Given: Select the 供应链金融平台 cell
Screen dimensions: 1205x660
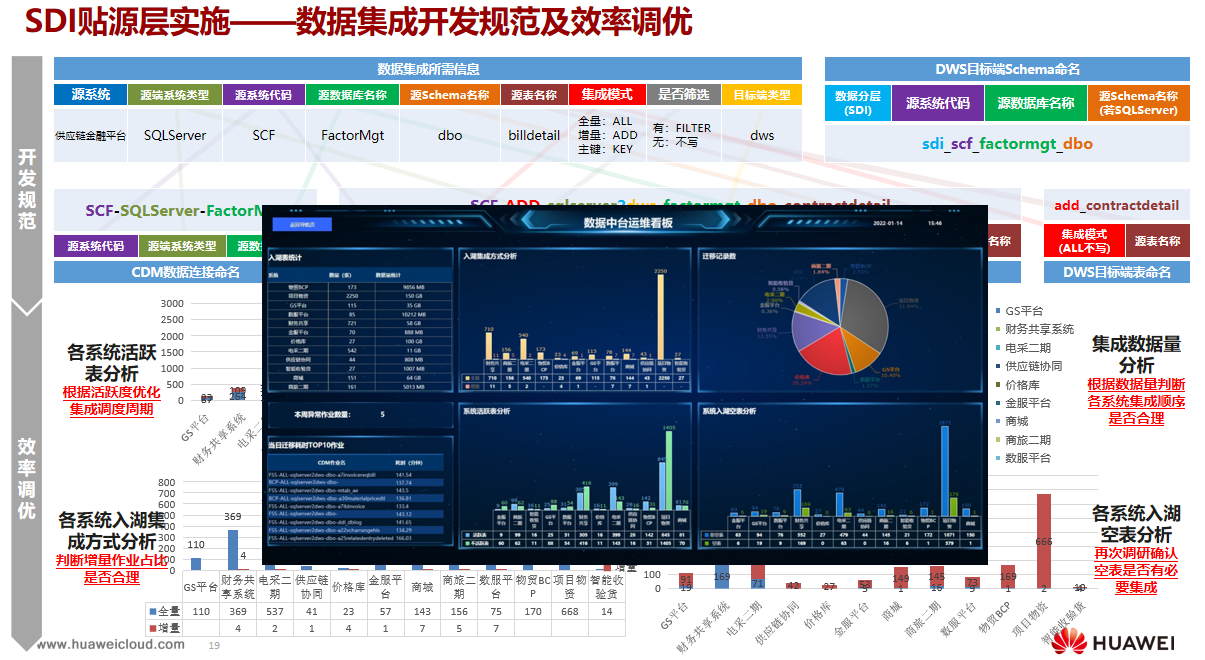Looking at the screenshot, I should click(x=90, y=135).
